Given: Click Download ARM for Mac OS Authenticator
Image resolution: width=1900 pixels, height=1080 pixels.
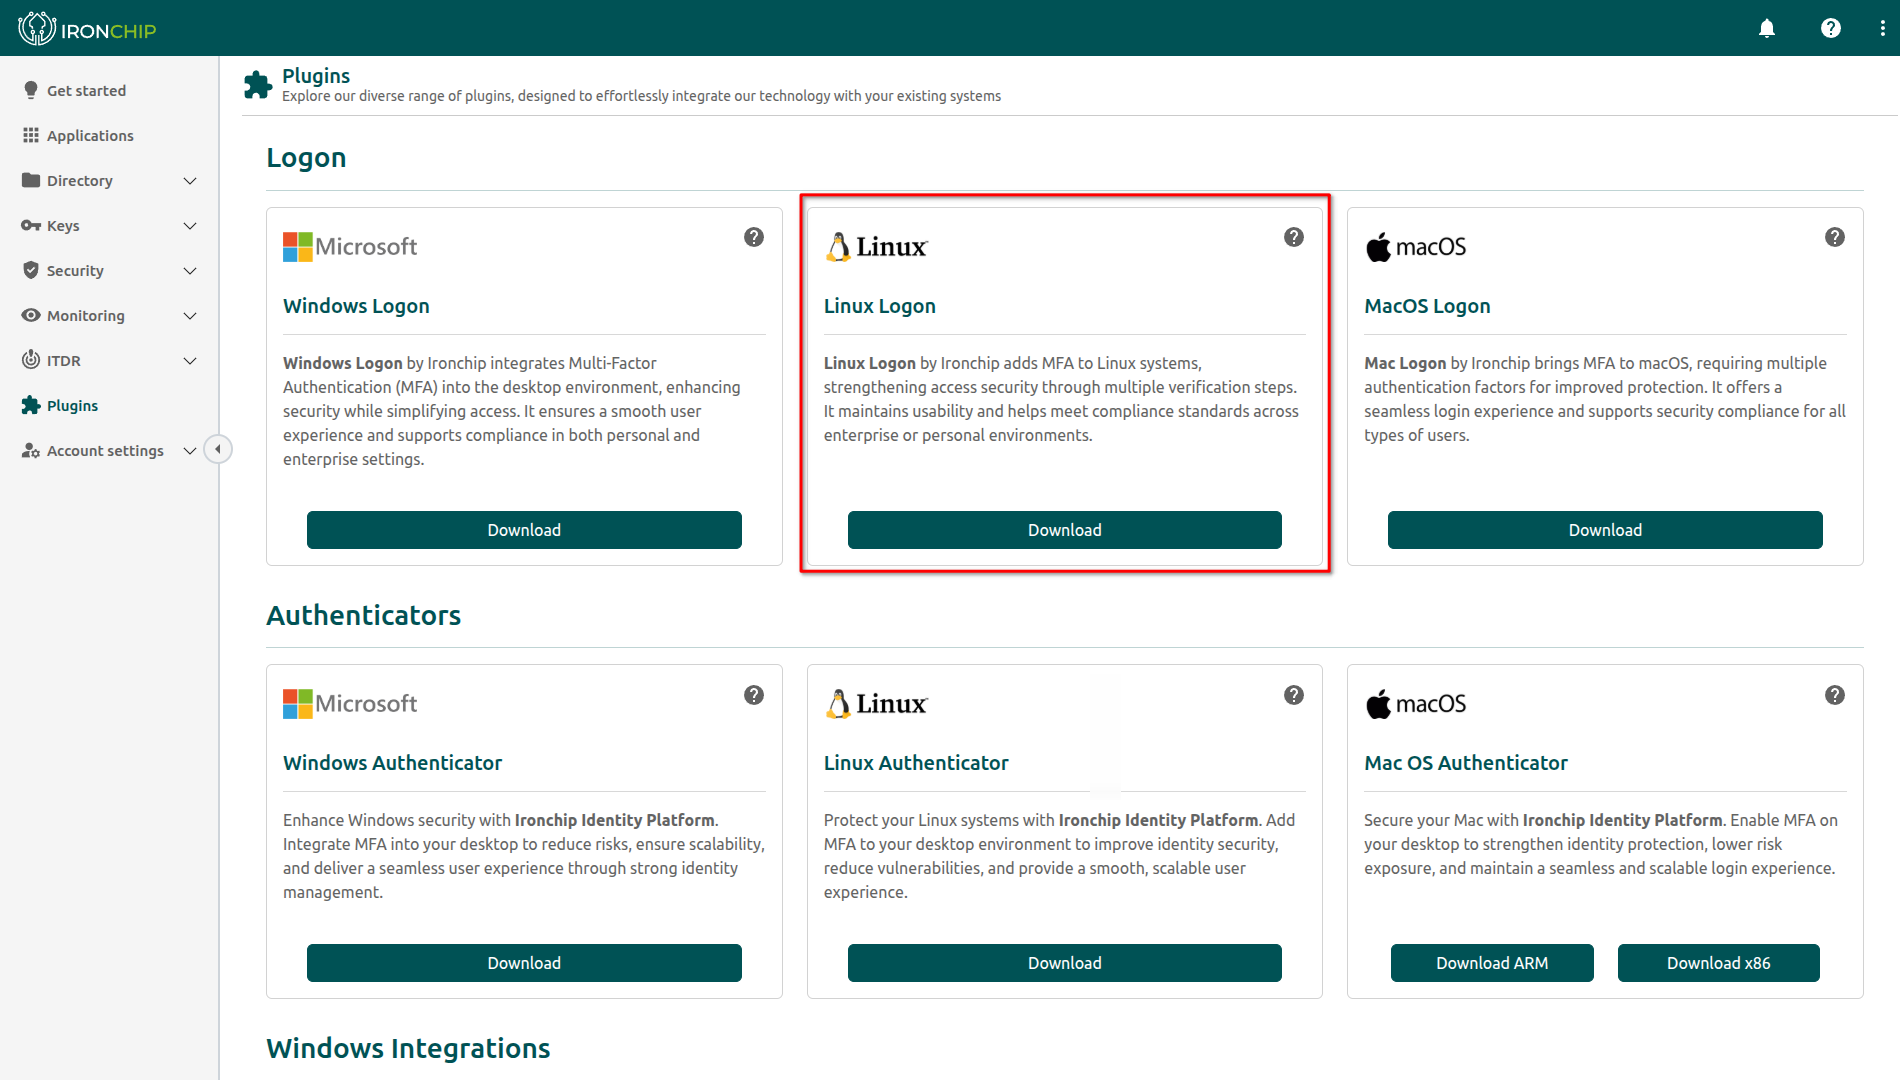Looking at the screenshot, I should click(x=1491, y=963).
